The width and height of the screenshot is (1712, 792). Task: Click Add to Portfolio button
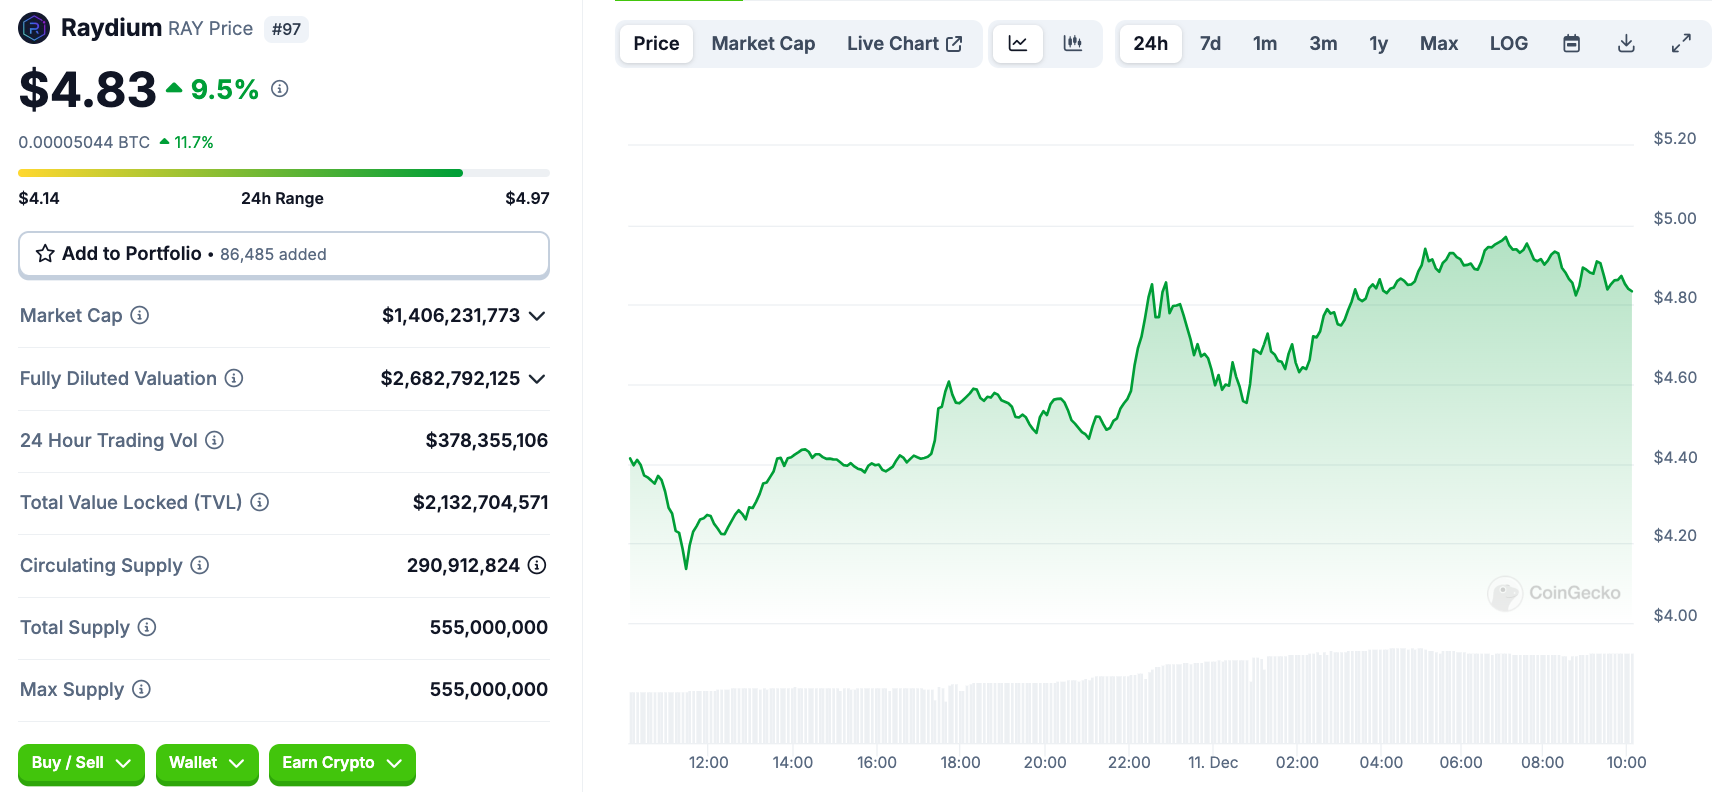click(284, 254)
